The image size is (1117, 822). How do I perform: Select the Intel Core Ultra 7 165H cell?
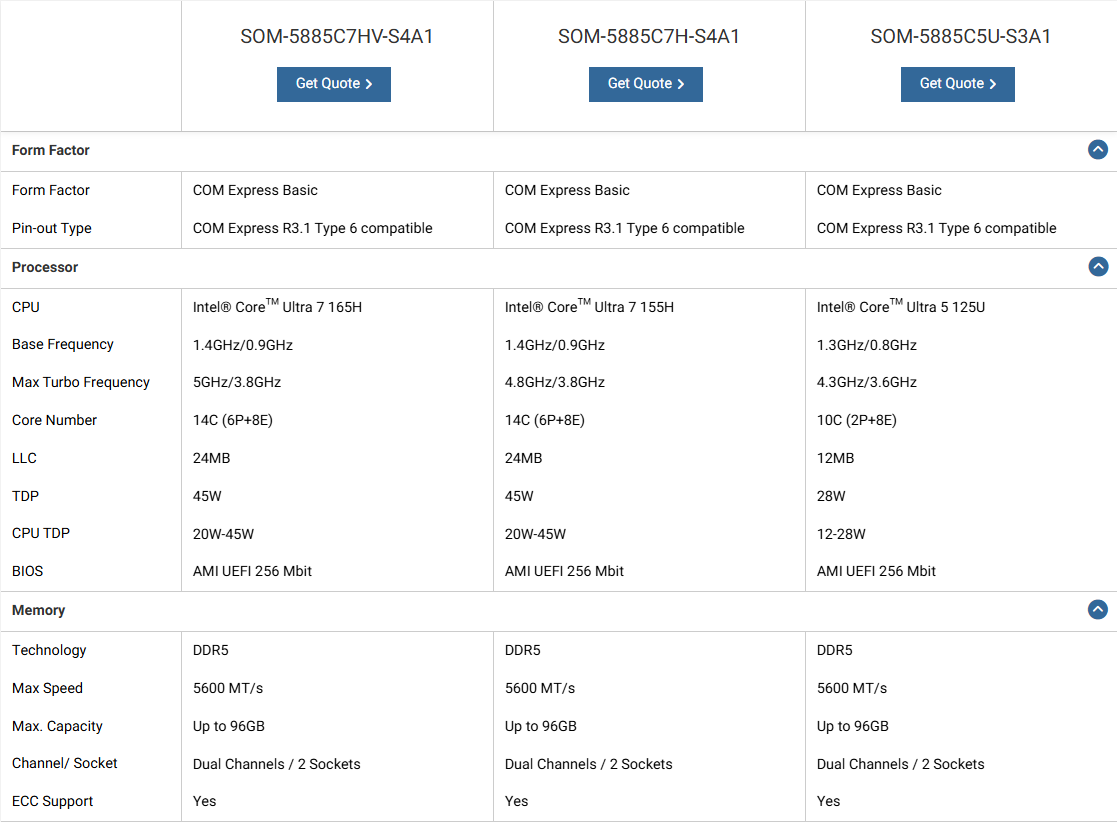pyautogui.click(x=277, y=306)
